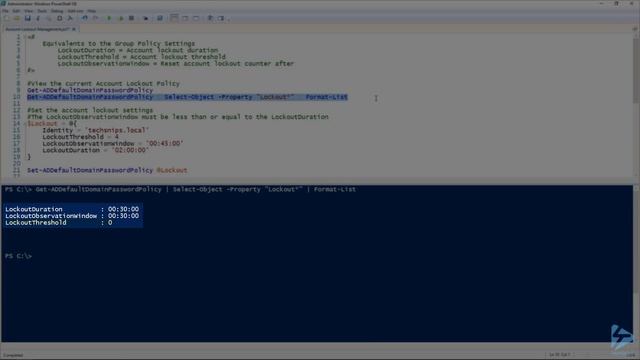This screenshot has height=360, width=640.
Task: Click the Copy toolbar icon
Action: 49,18
